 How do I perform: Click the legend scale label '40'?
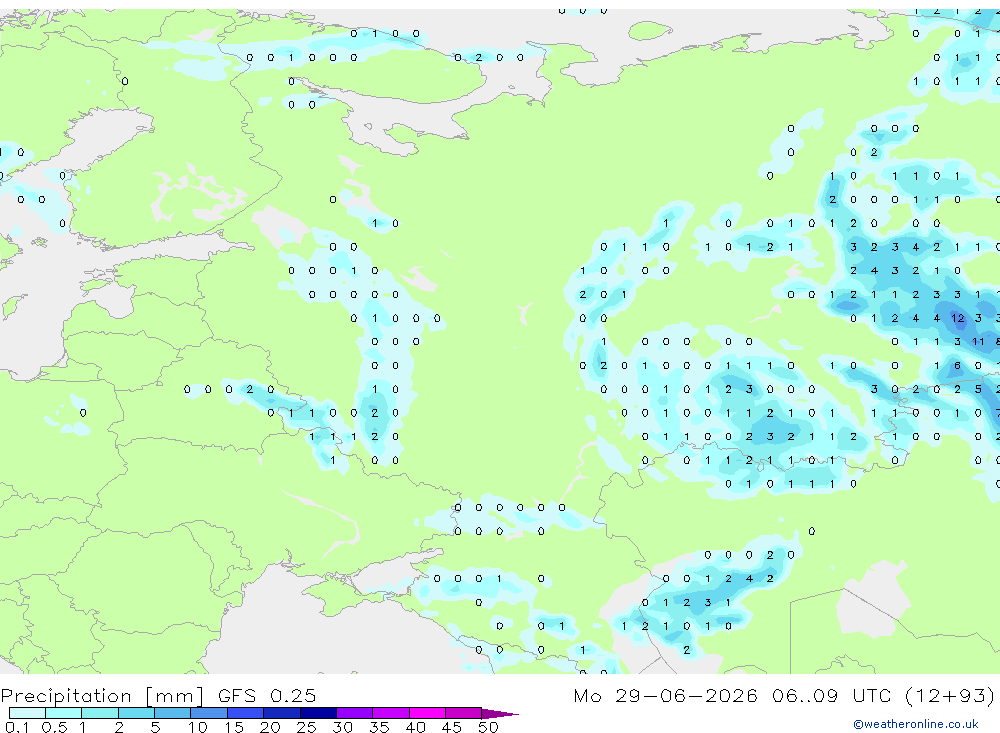415,727
